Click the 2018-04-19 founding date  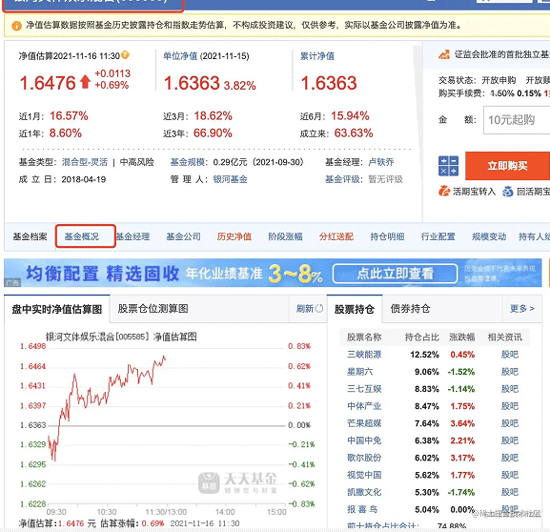(x=83, y=179)
